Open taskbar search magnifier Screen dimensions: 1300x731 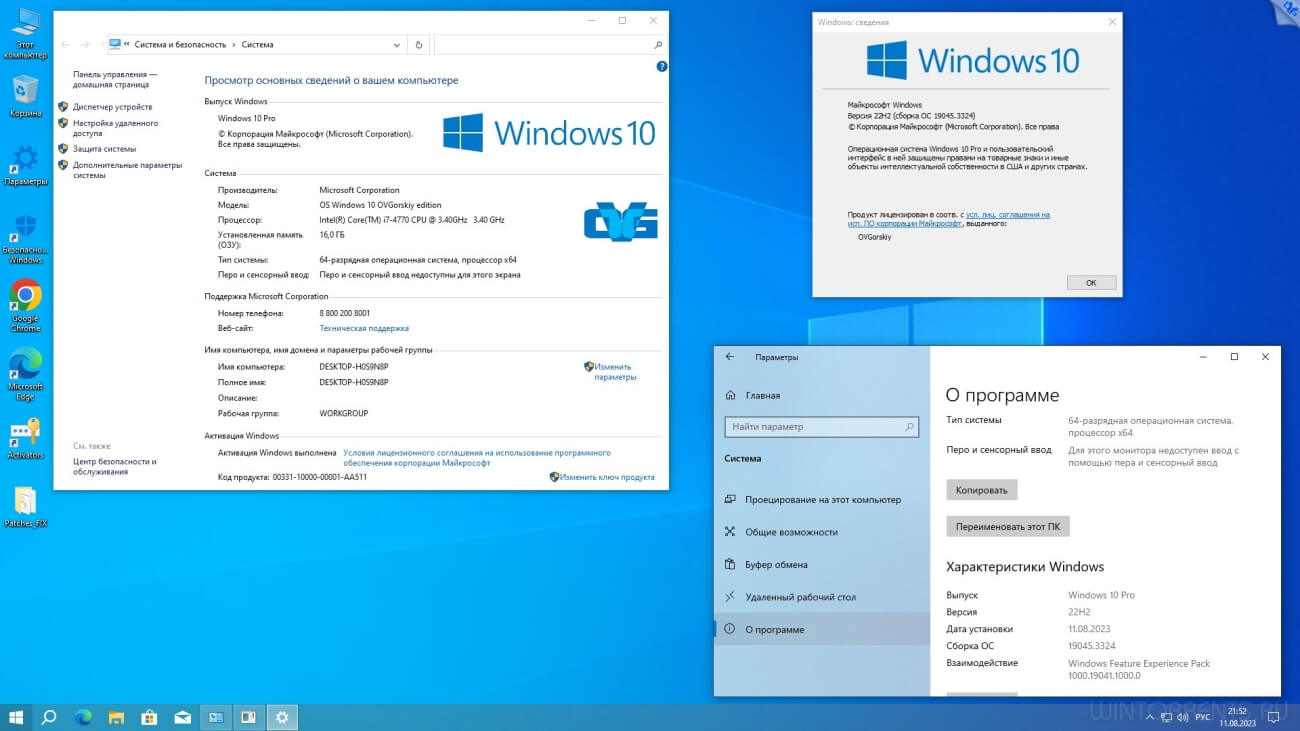(48, 717)
